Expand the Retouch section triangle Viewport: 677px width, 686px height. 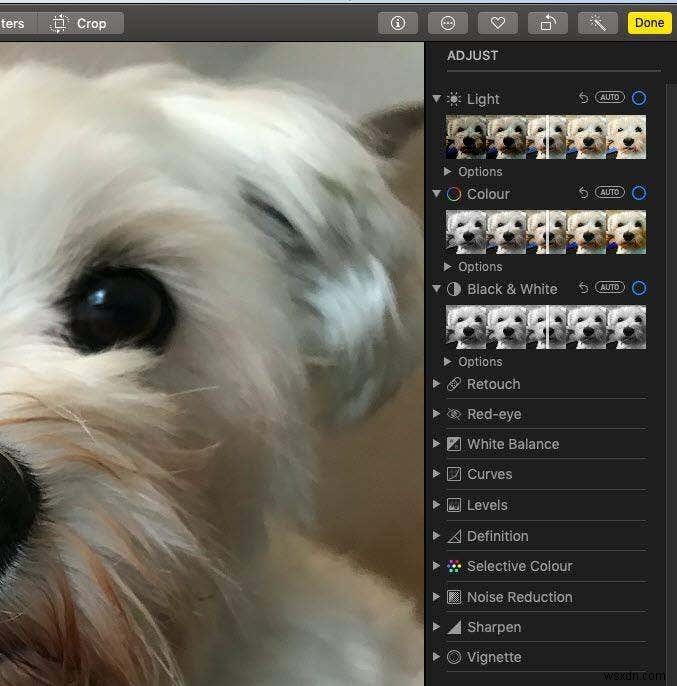pos(436,384)
